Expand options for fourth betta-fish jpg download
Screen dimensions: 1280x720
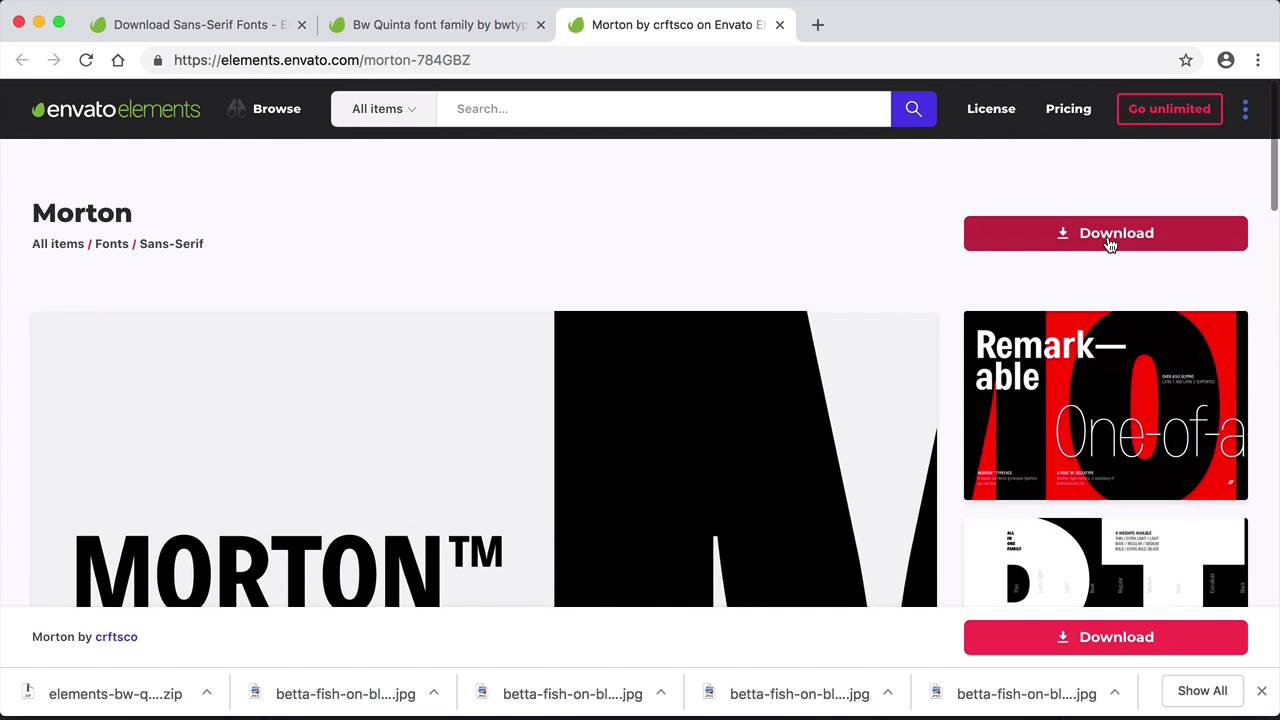[1115, 692]
